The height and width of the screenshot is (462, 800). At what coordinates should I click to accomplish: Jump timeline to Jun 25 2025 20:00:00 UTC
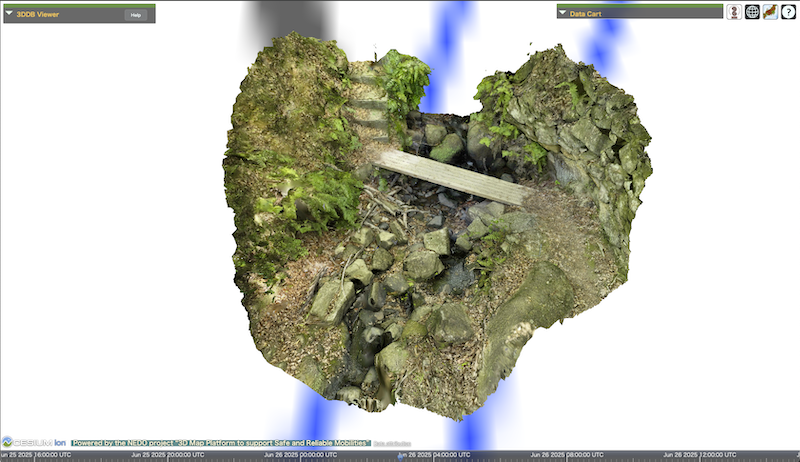[168, 455]
